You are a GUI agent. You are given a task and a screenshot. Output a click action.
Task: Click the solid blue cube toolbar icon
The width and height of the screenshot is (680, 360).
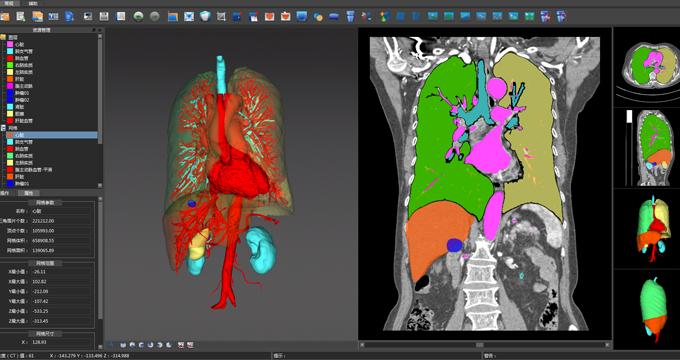(400, 16)
